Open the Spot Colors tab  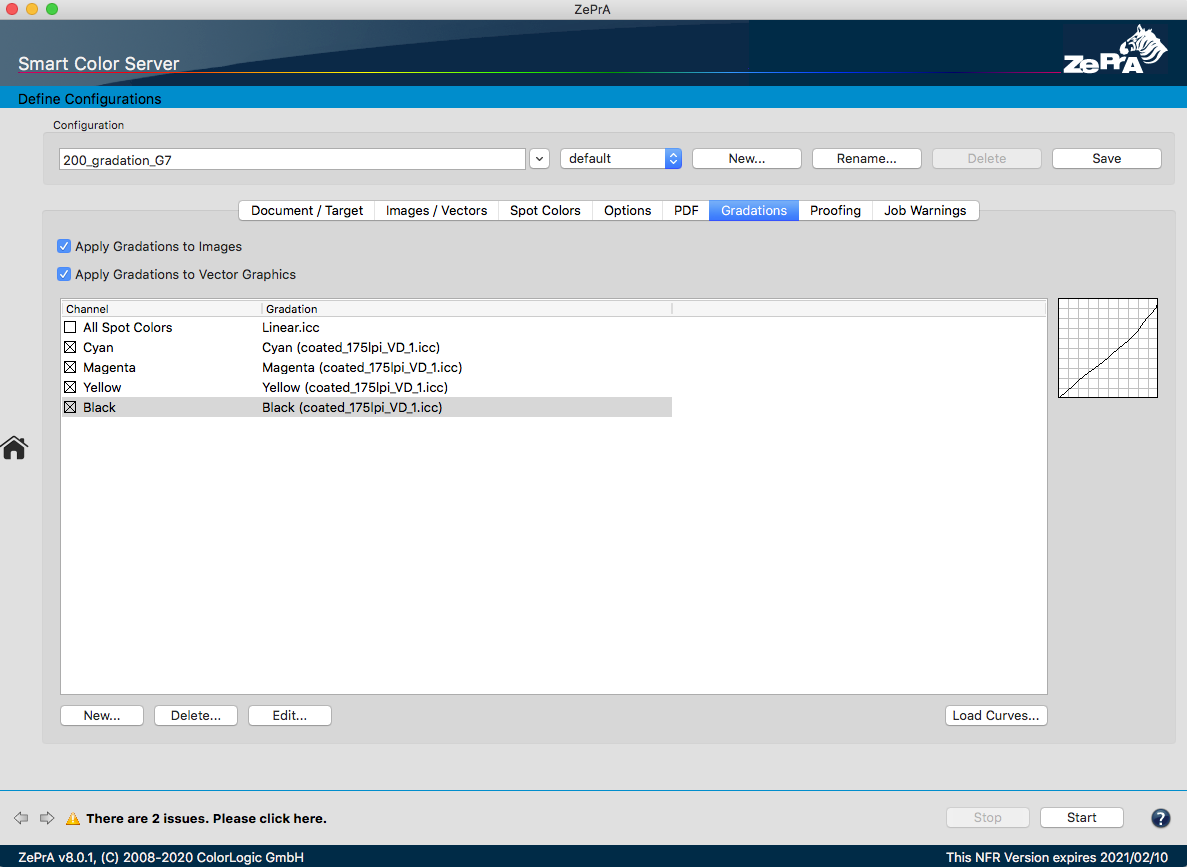[x=545, y=211]
